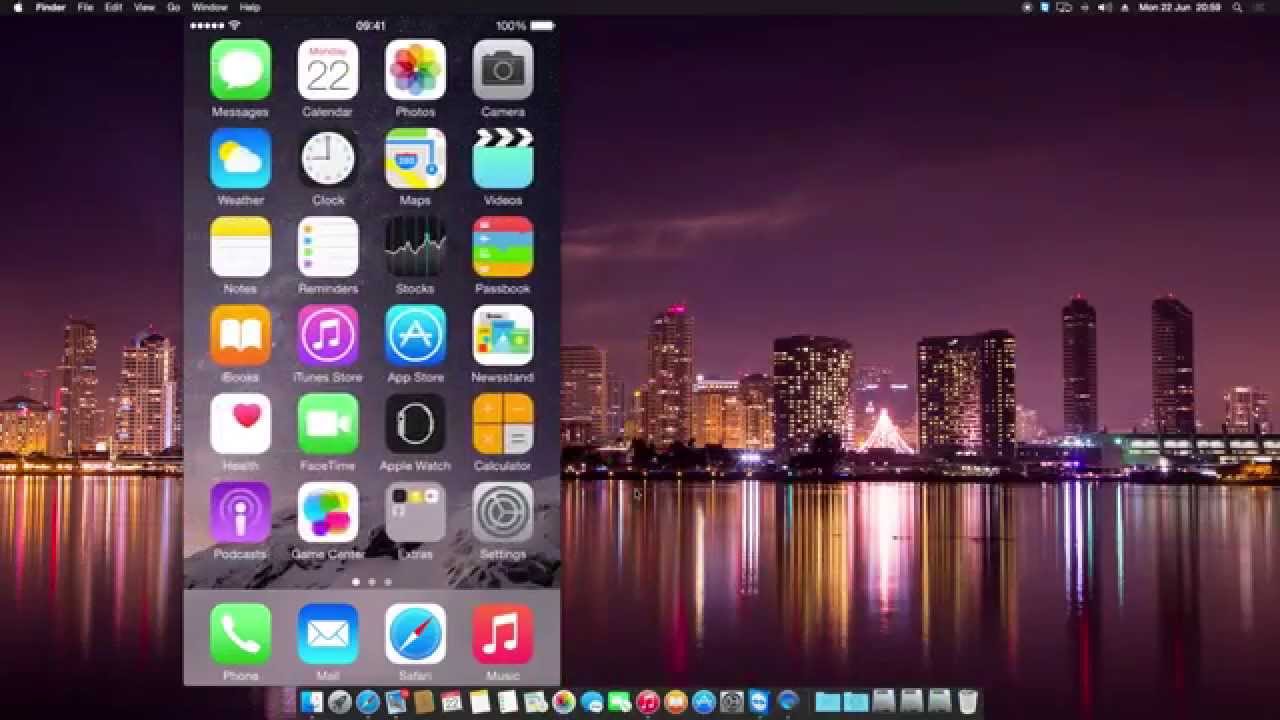The width and height of the screenshot is (1280, 720).
Task: Open Notification Center from menu bar
Action: coord(1259,7)
